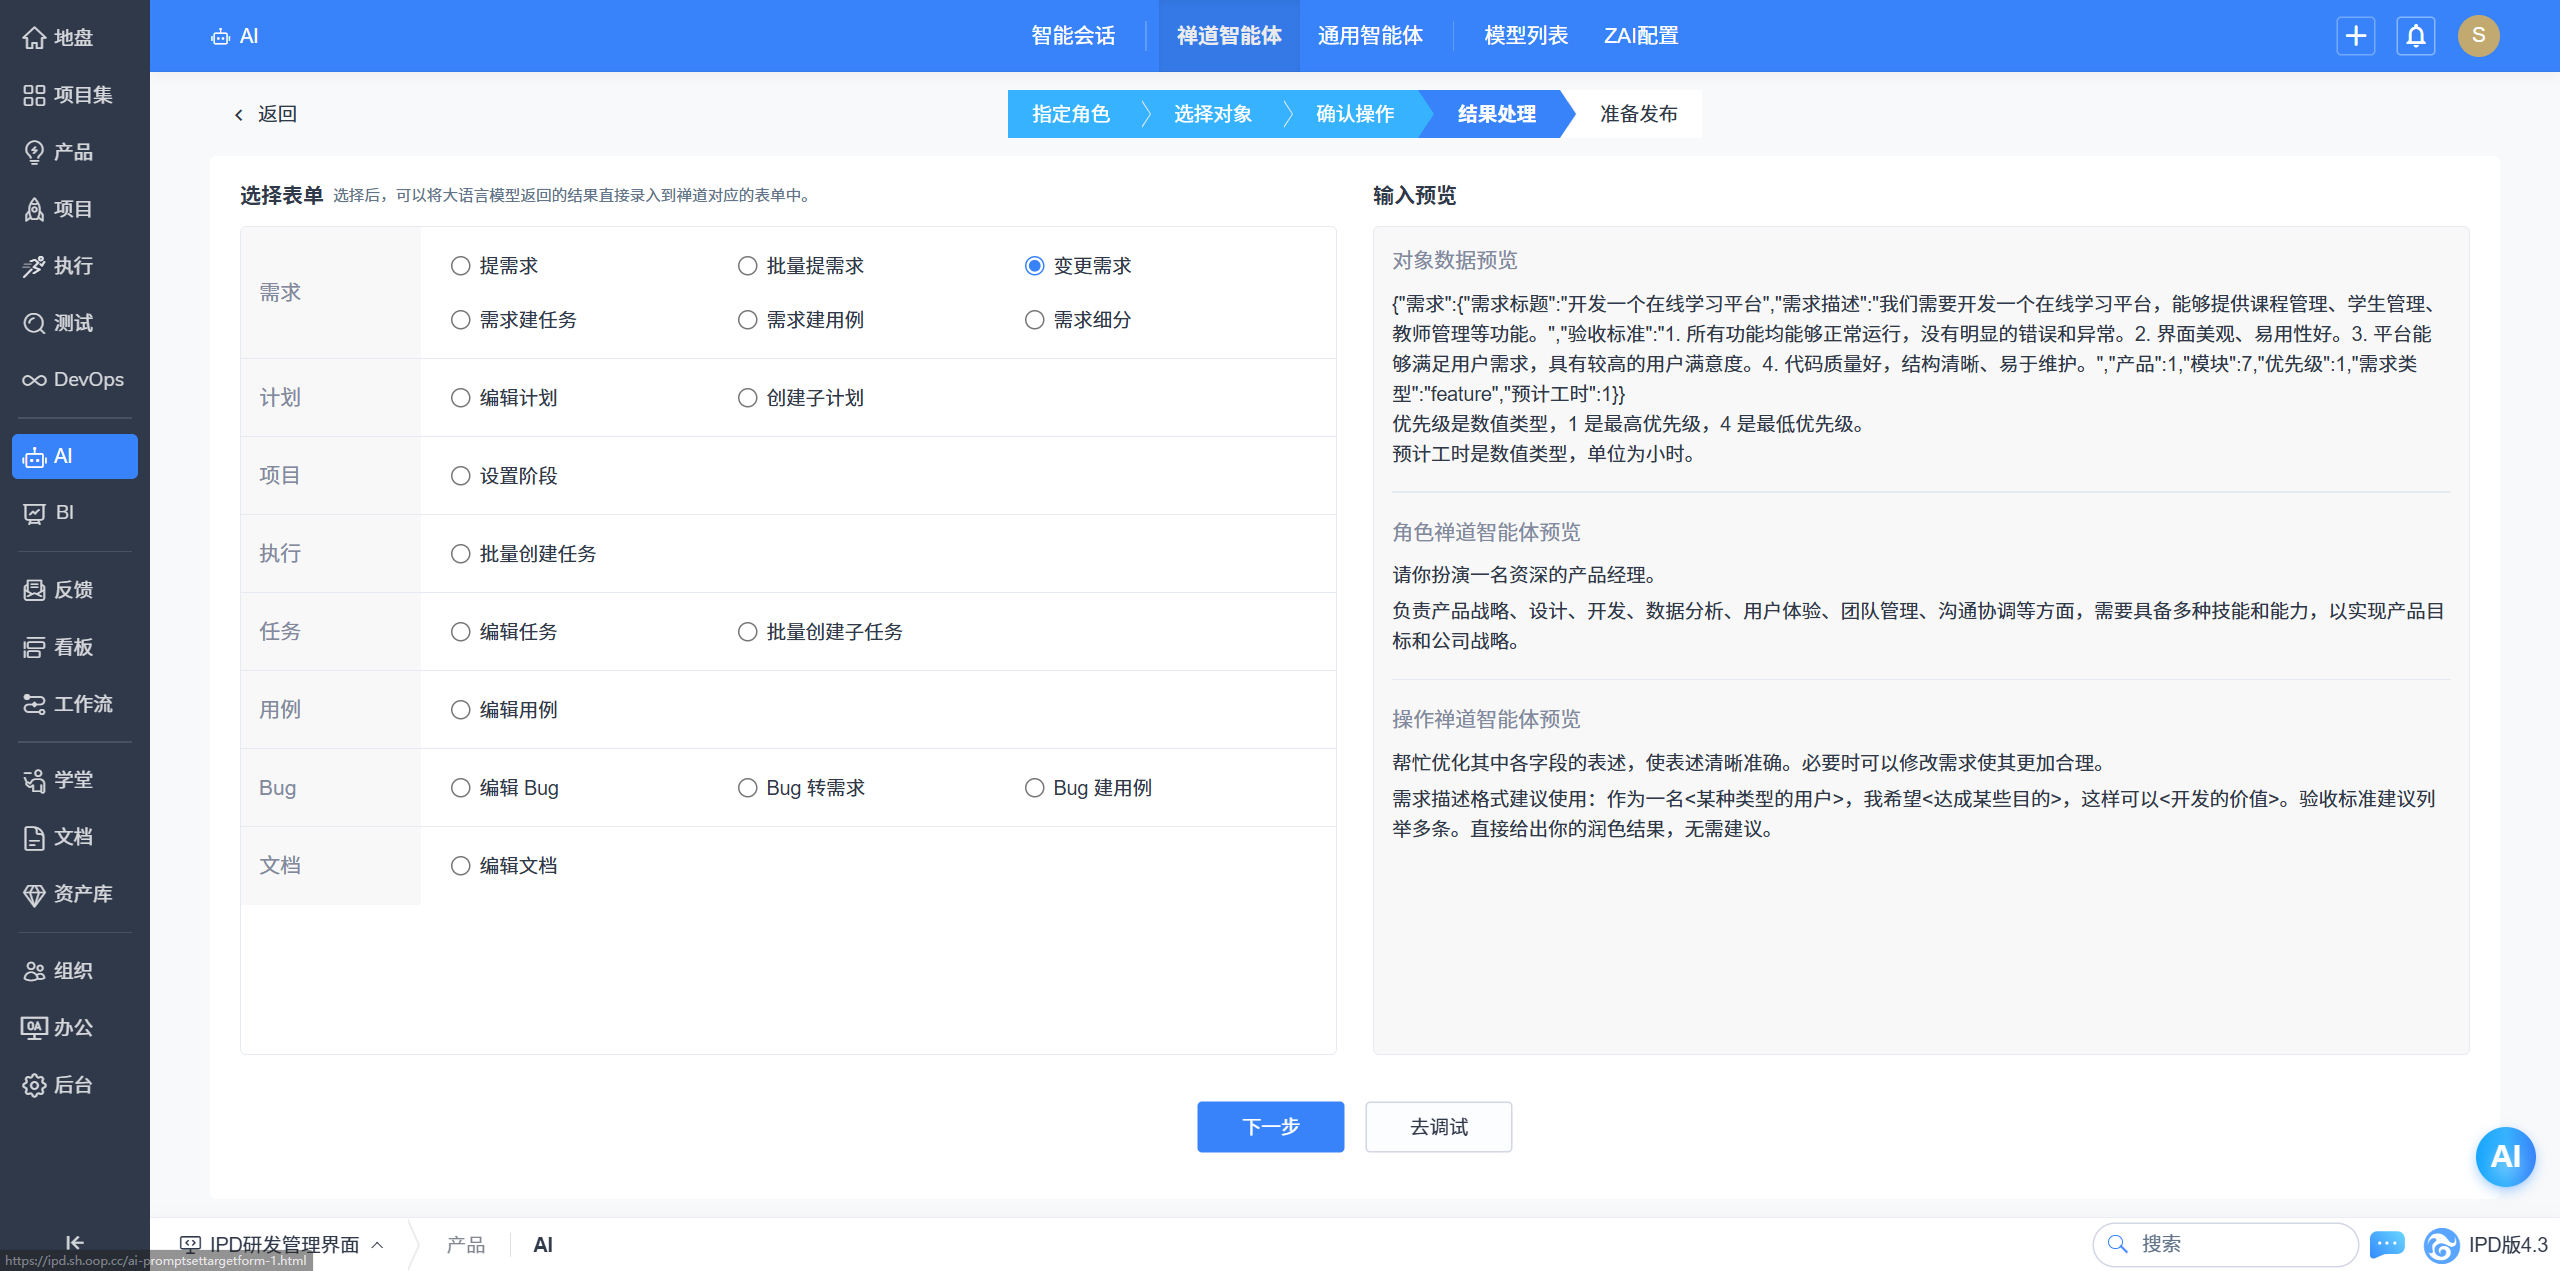The height and width of the screenshot is (1271, 2560).
Task: Choose the Bug 转需求 radio option
Action: point(747,788)
